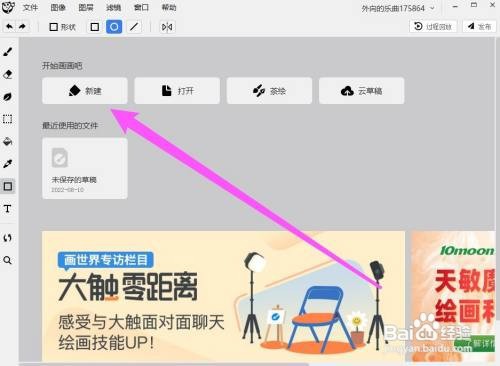Open the 图层 menu
Screen dimensions: 500x366
click(x=86, y=7)
